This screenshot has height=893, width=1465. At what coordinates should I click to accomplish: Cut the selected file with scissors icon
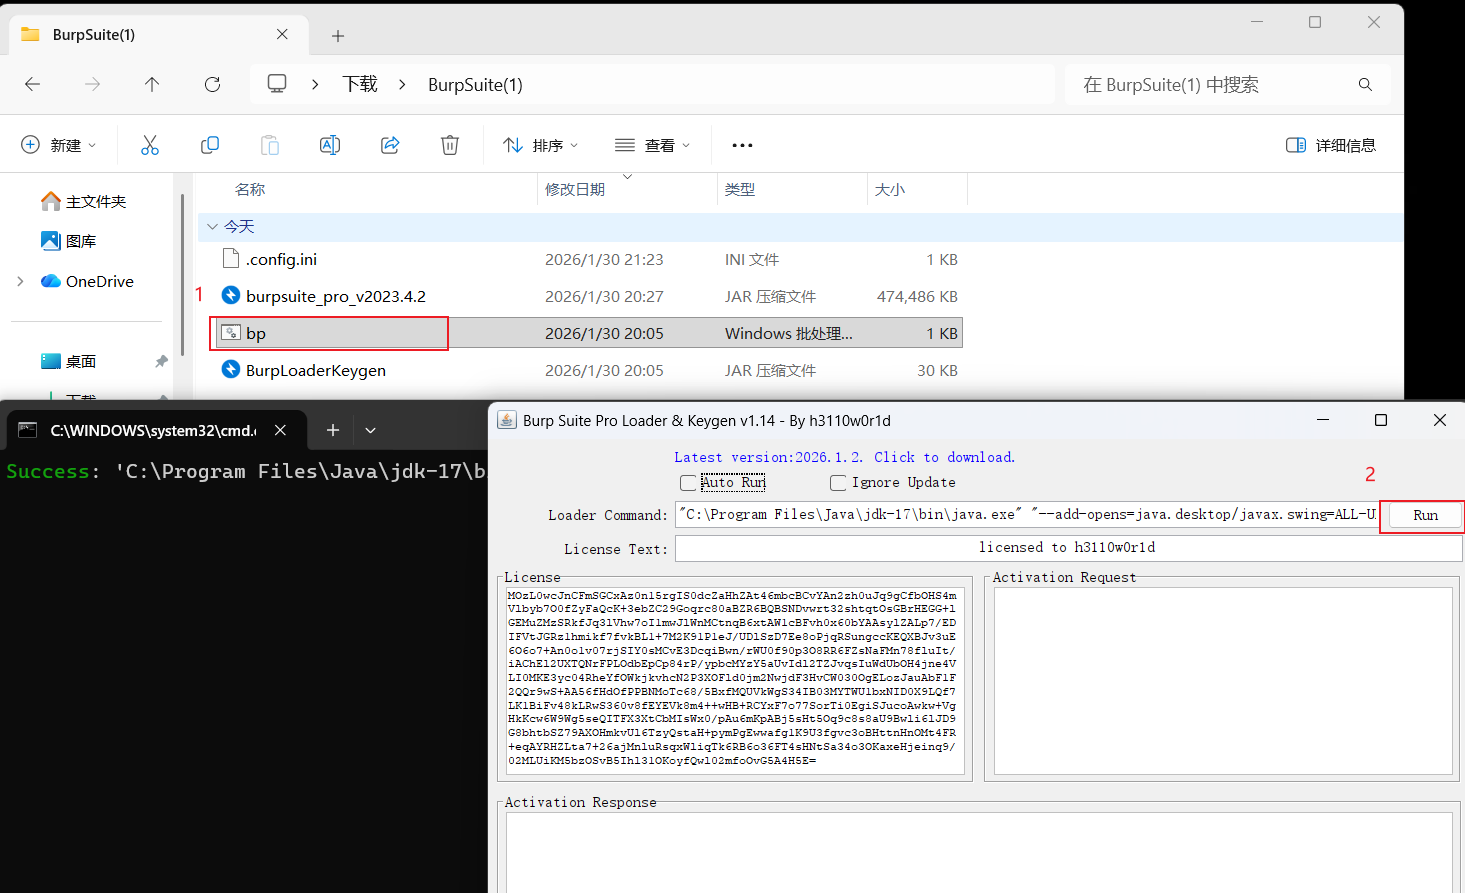(x=150, y=145)
